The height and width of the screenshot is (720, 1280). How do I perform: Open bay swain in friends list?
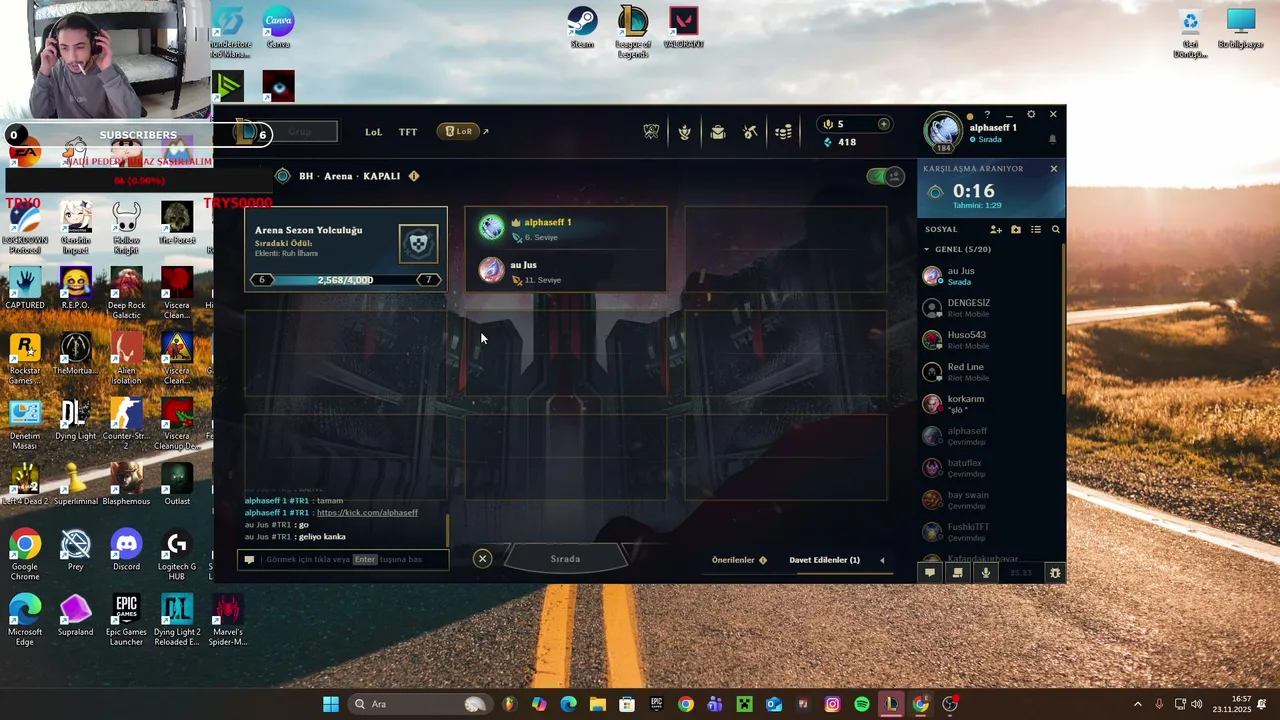990,500
